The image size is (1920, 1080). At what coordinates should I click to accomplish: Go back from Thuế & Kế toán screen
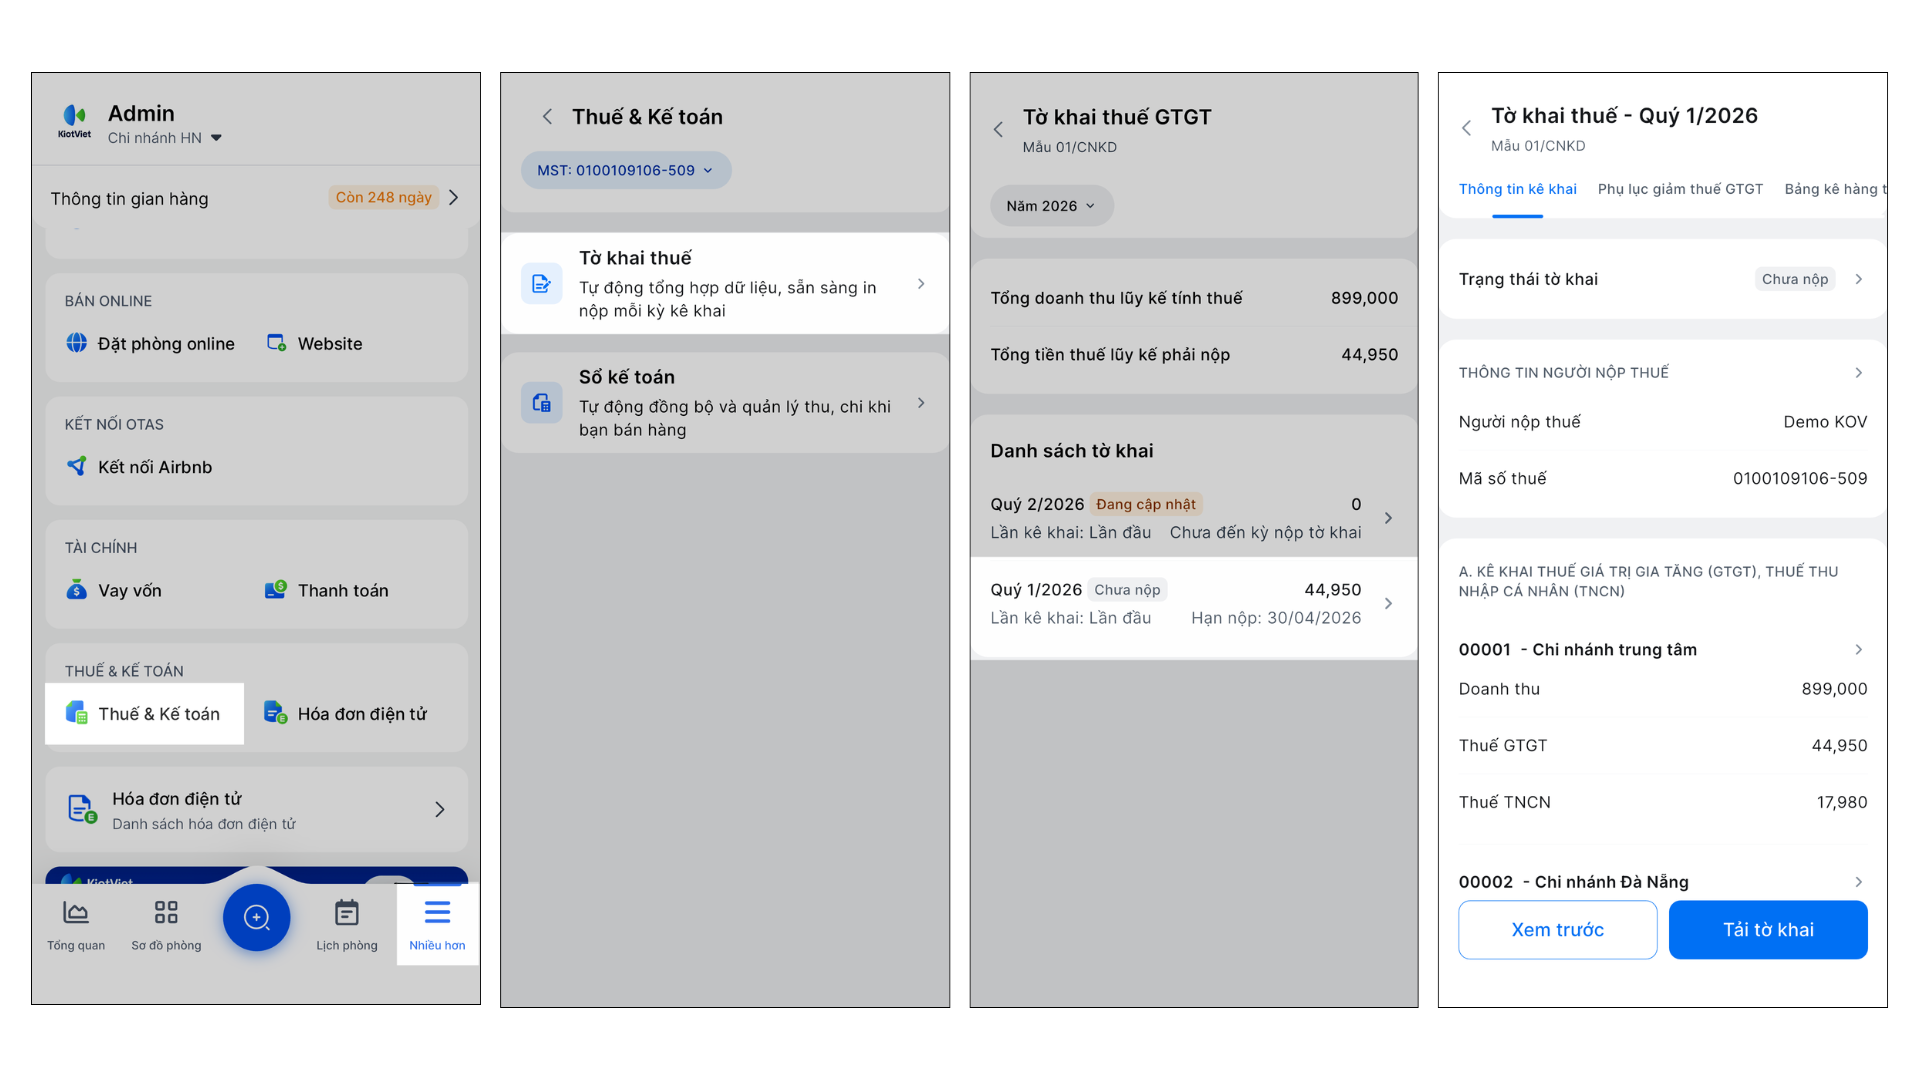(547, 117)
